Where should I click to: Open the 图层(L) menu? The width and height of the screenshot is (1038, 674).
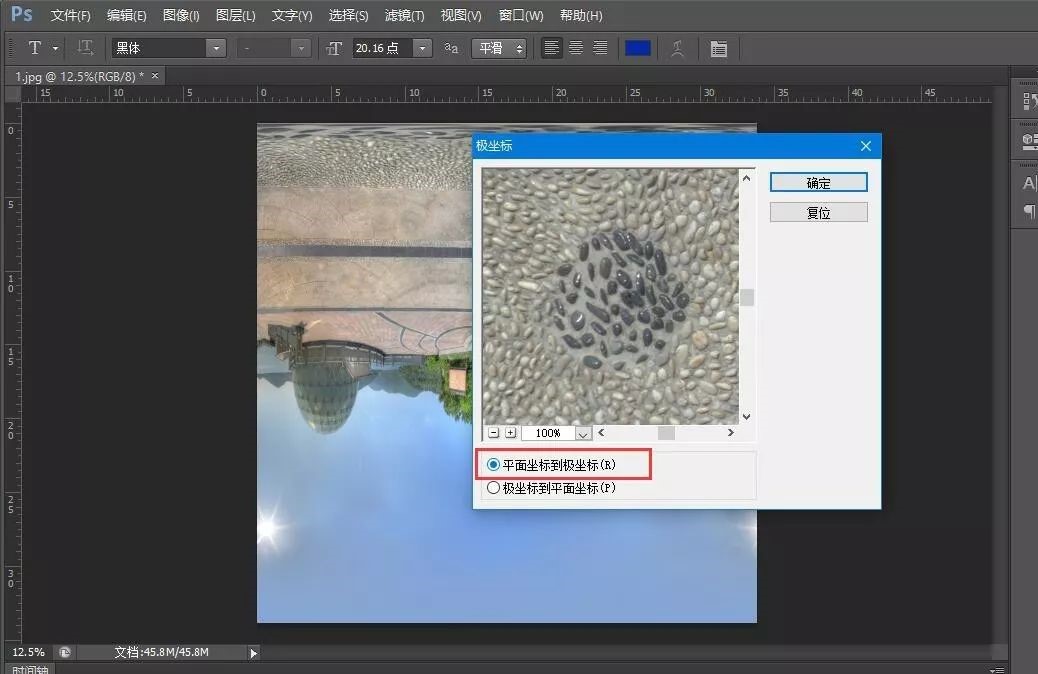pyautogui.click(x=235, y=15)
